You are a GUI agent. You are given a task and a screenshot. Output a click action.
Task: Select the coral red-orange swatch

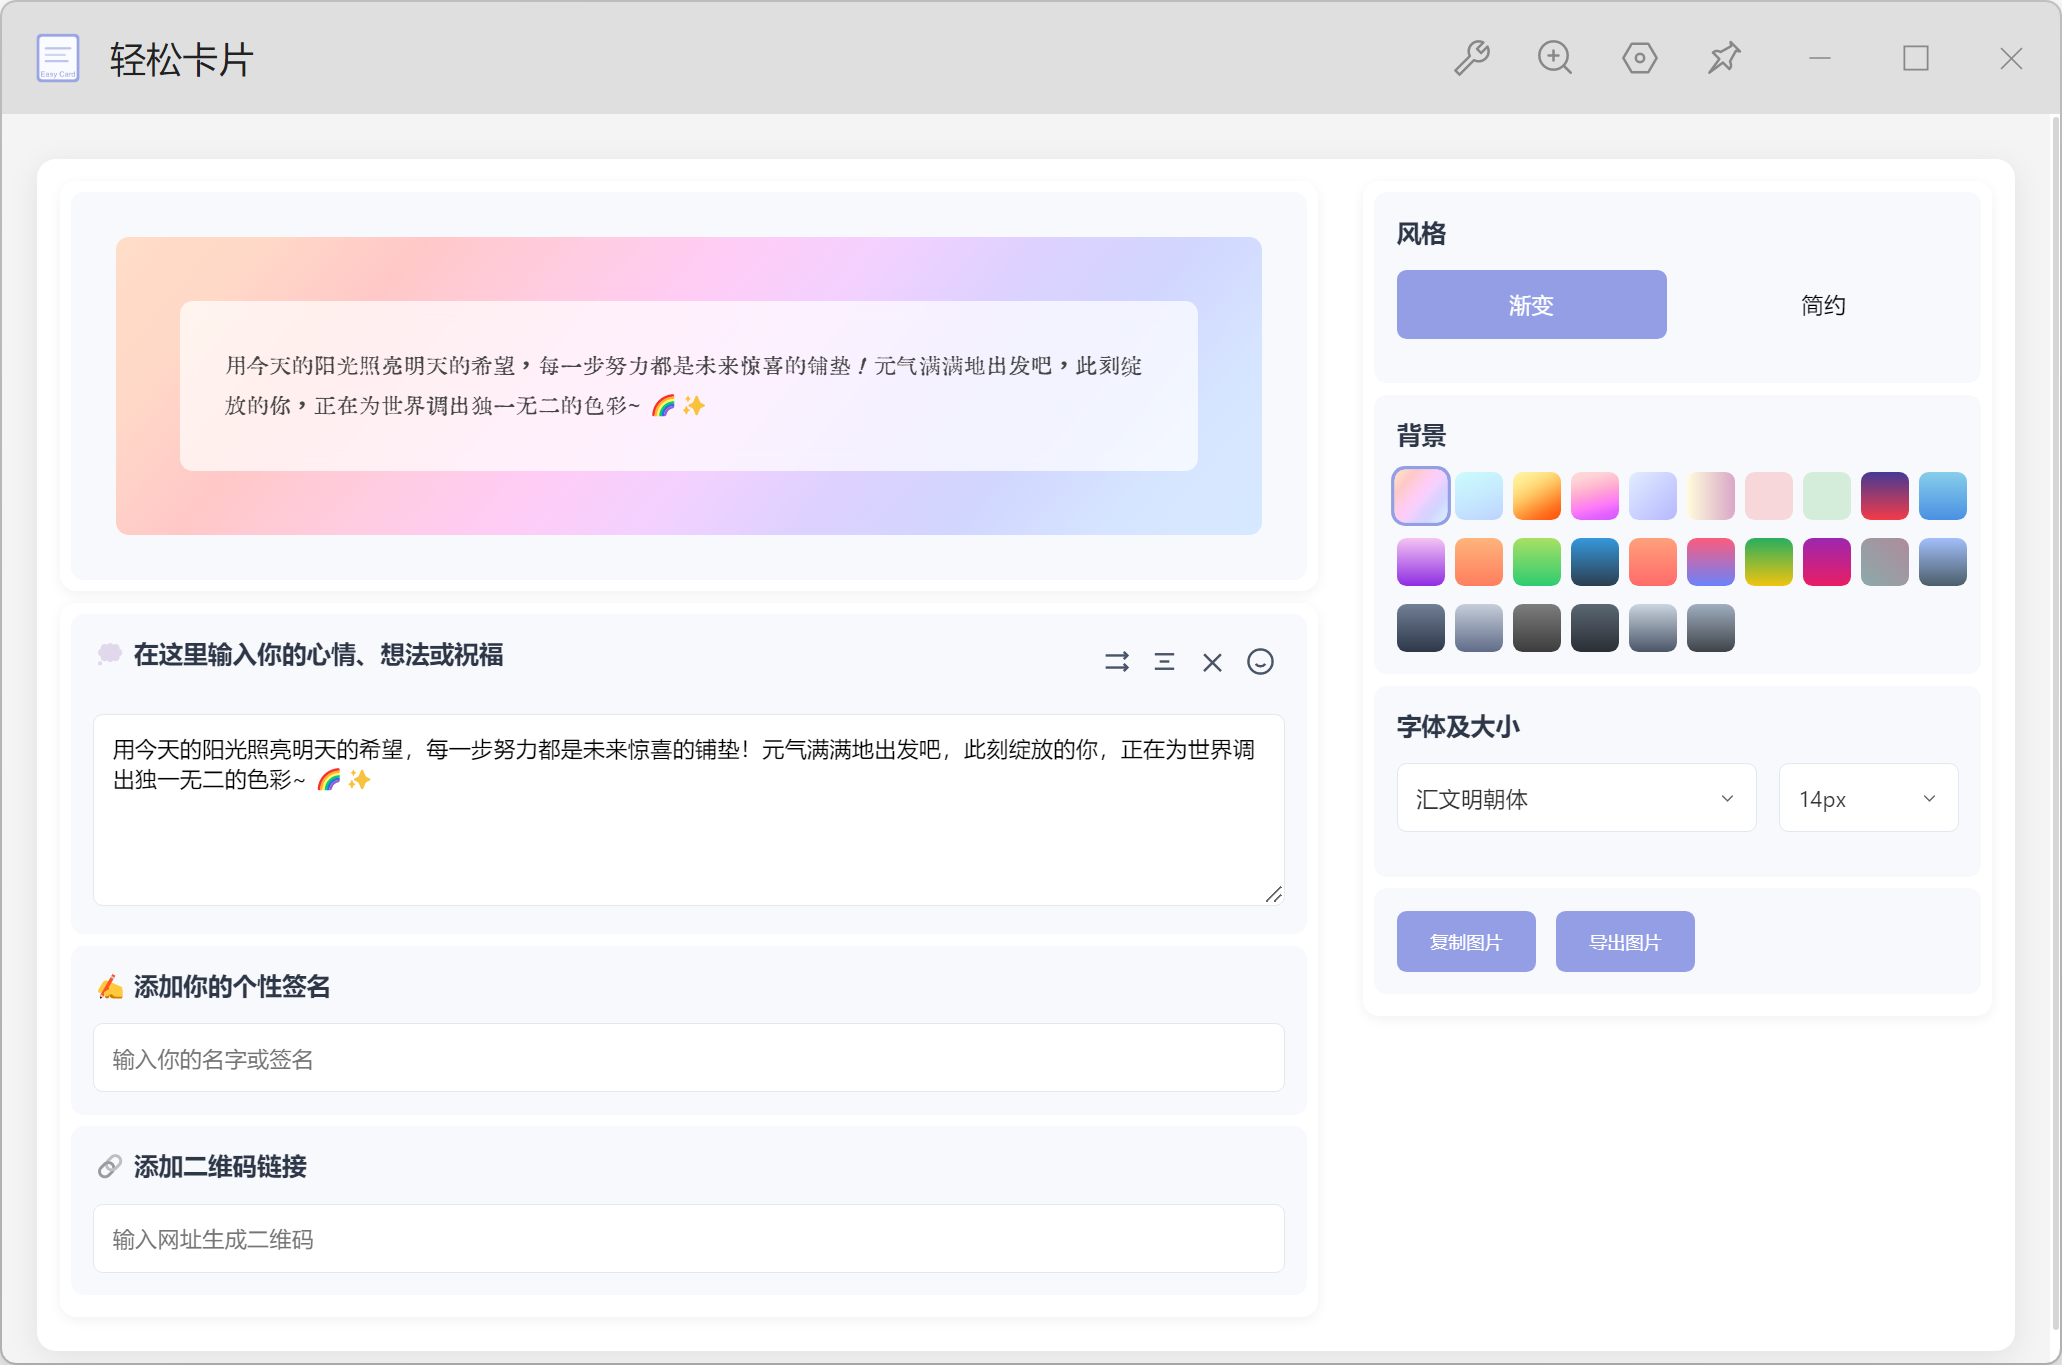pos(1653,562)
